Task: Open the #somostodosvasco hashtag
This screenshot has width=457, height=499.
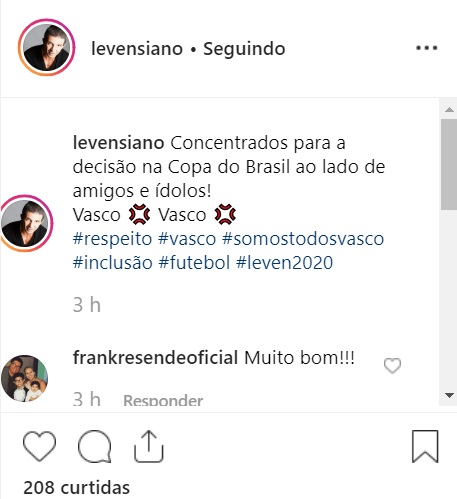Action: 303,239
